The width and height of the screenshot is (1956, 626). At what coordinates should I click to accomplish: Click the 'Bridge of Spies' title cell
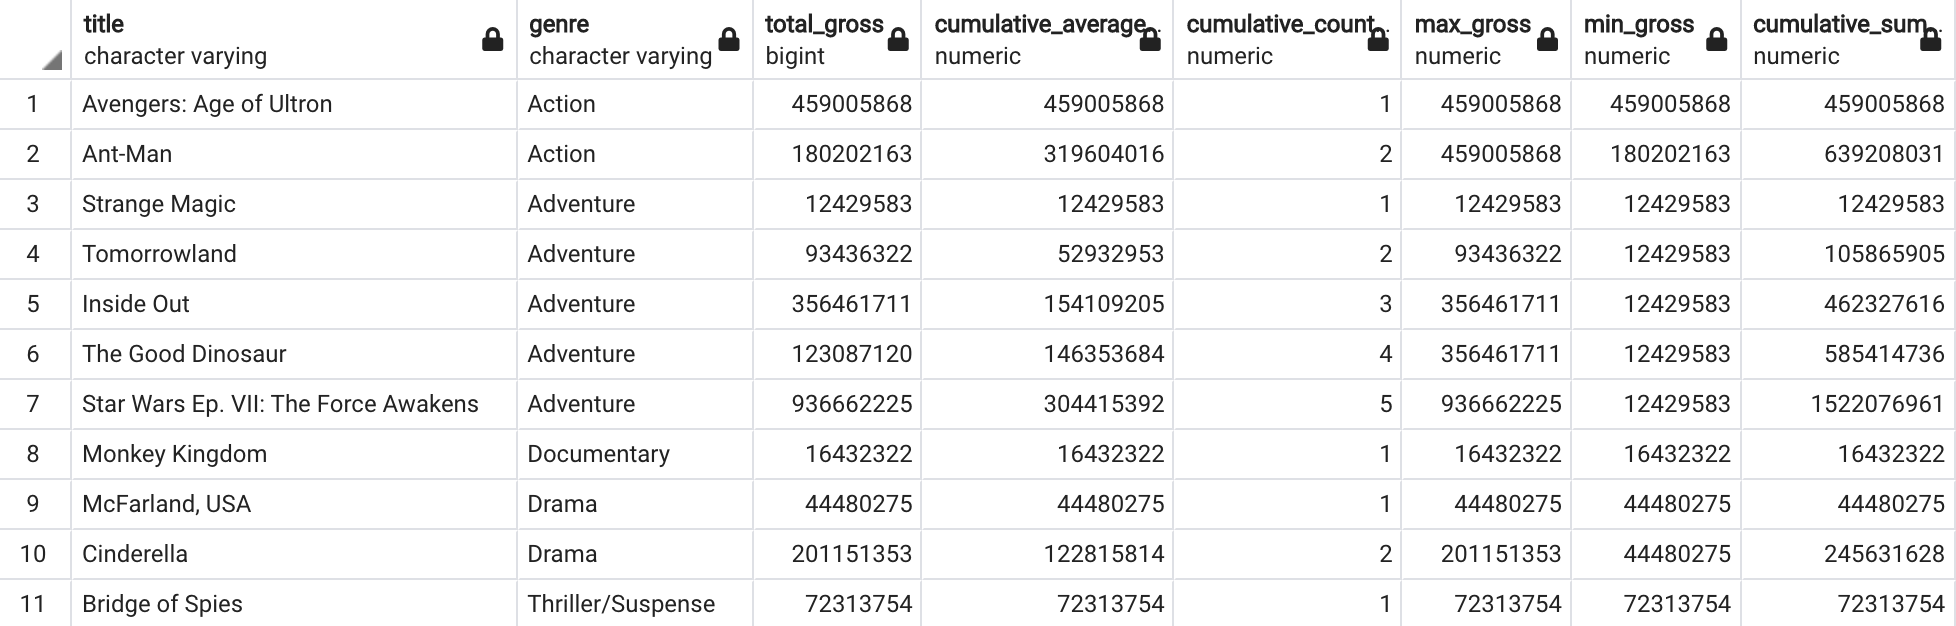pyautogui.click(x=294, y=604)
